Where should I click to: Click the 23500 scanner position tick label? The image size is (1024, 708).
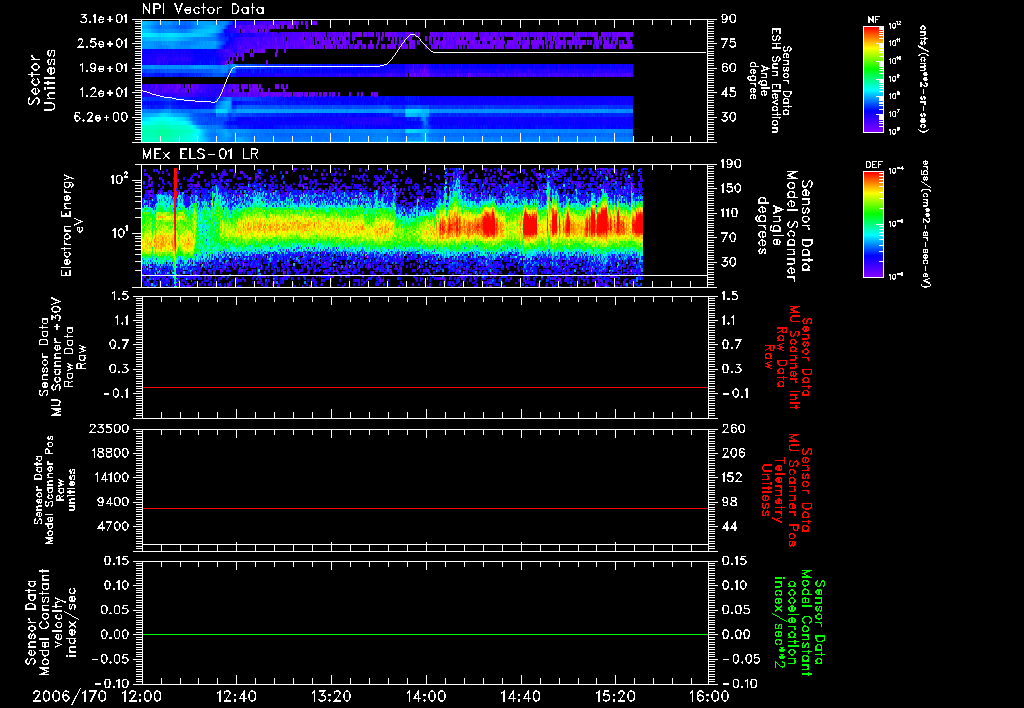pyautogui.click(x=110, y=428)
